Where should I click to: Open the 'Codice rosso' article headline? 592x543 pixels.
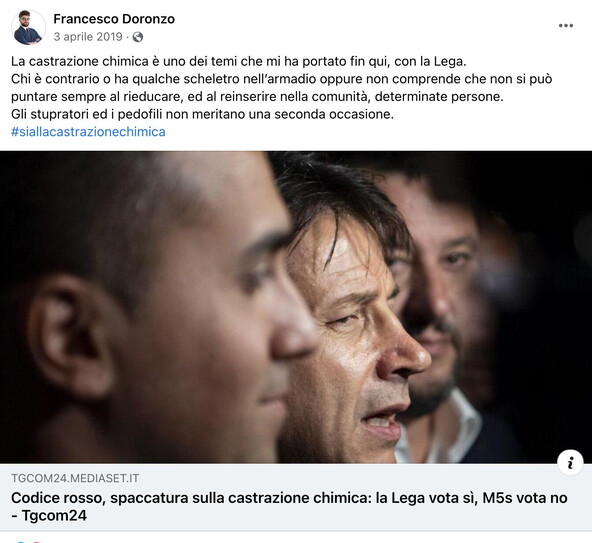click(x=289, y=498)
